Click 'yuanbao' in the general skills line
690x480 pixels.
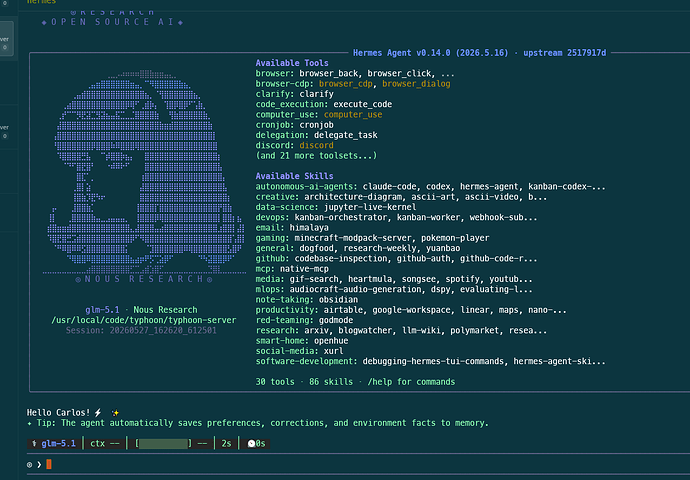443,248
